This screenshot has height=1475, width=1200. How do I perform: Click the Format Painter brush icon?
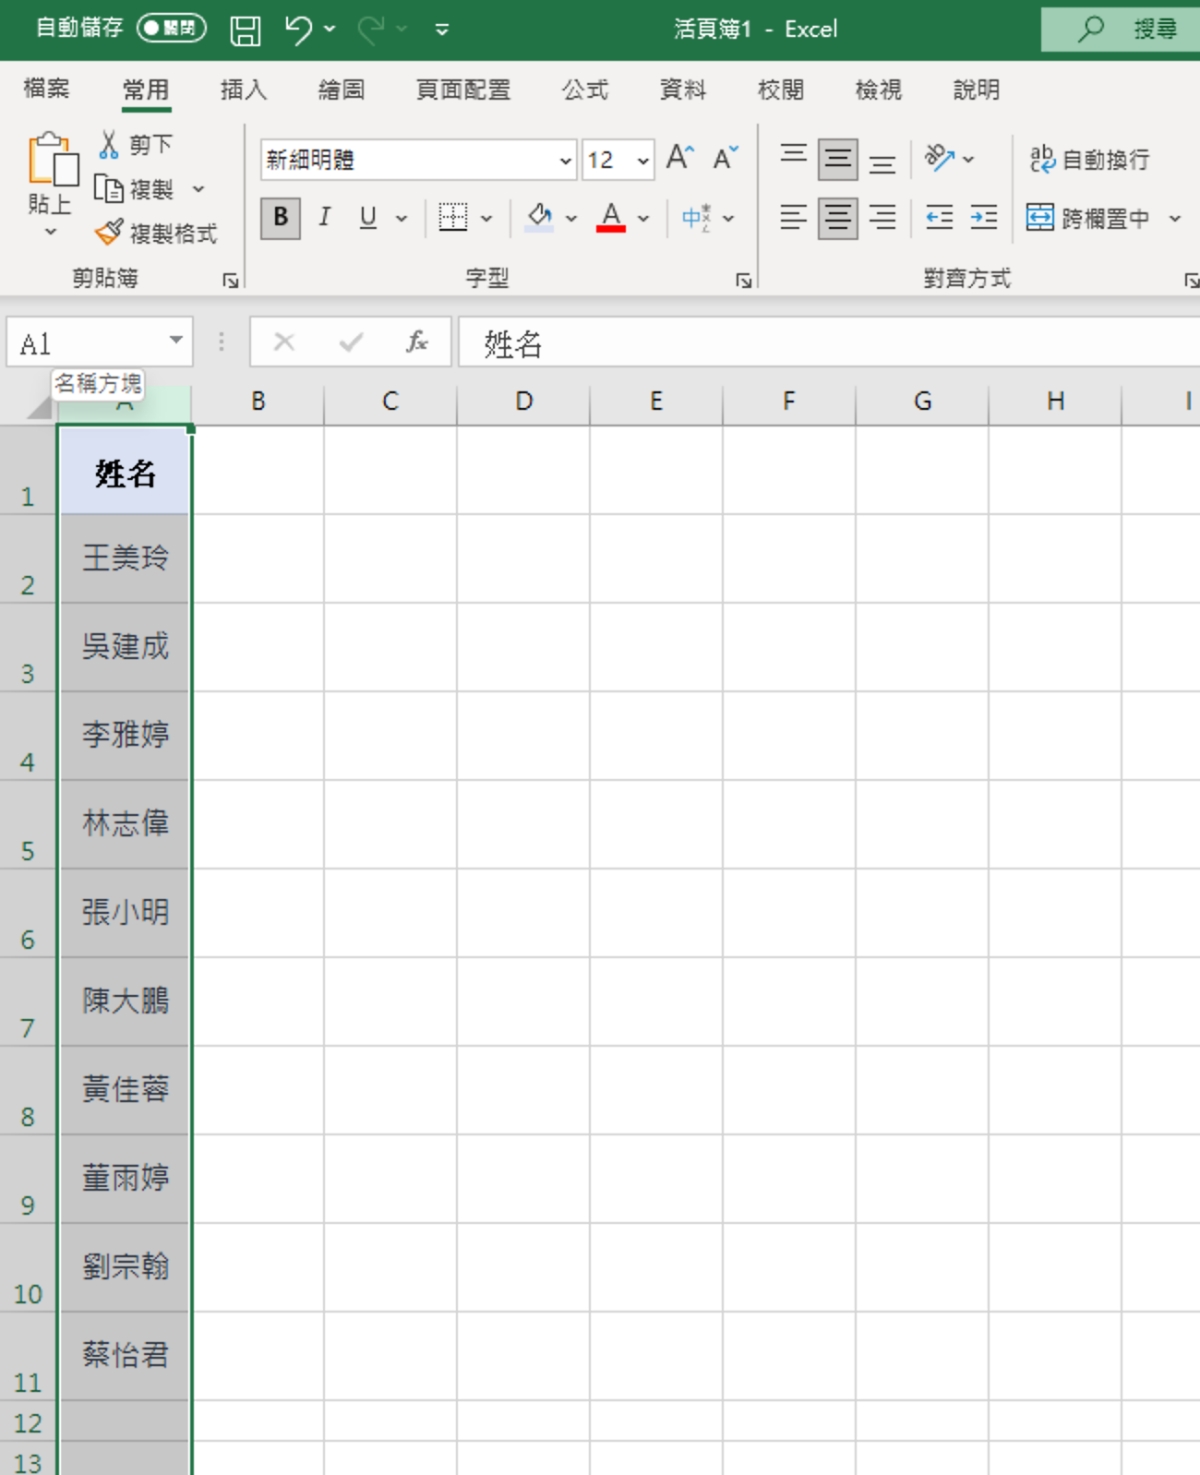coord(109,234)
